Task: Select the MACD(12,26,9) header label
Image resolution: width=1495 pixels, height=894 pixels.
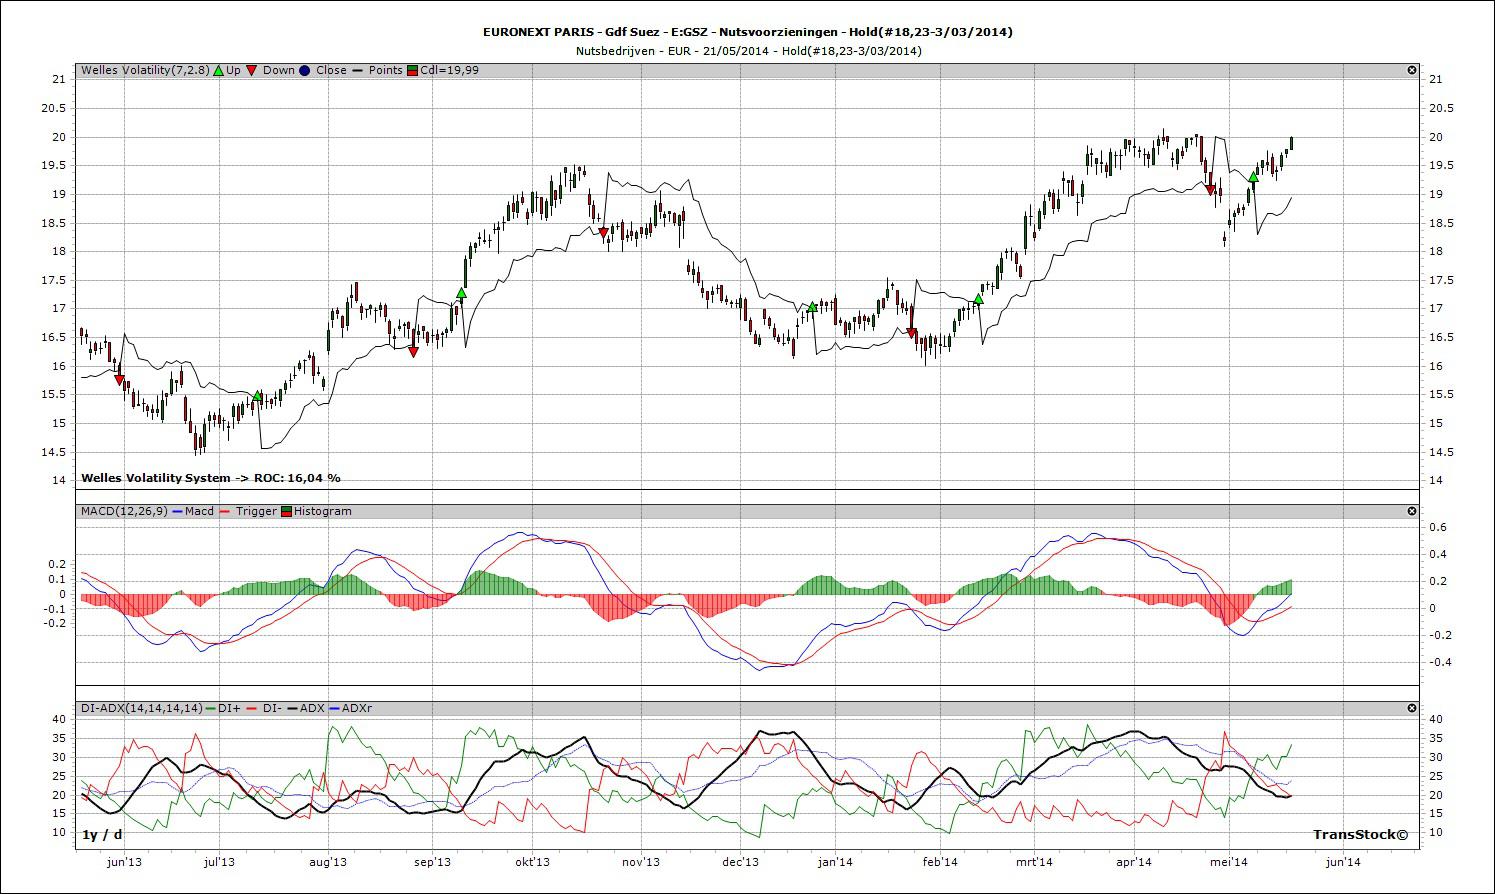Action: click(124, 511)
